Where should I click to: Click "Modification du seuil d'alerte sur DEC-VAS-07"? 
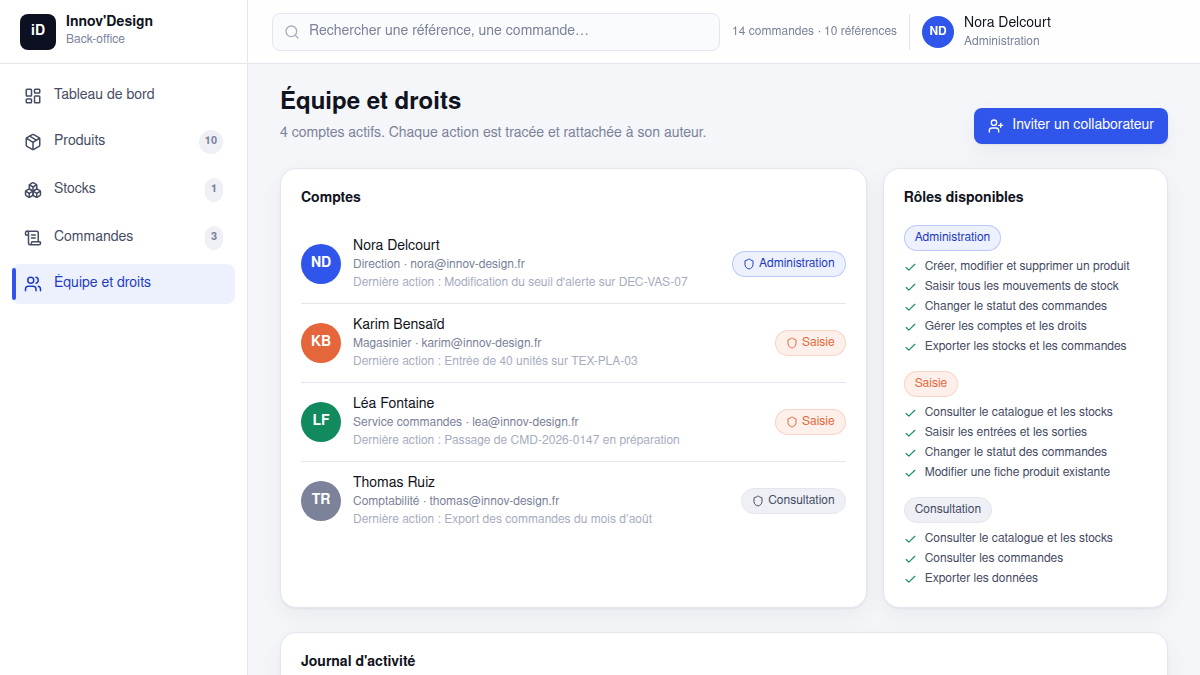point(566,282)
